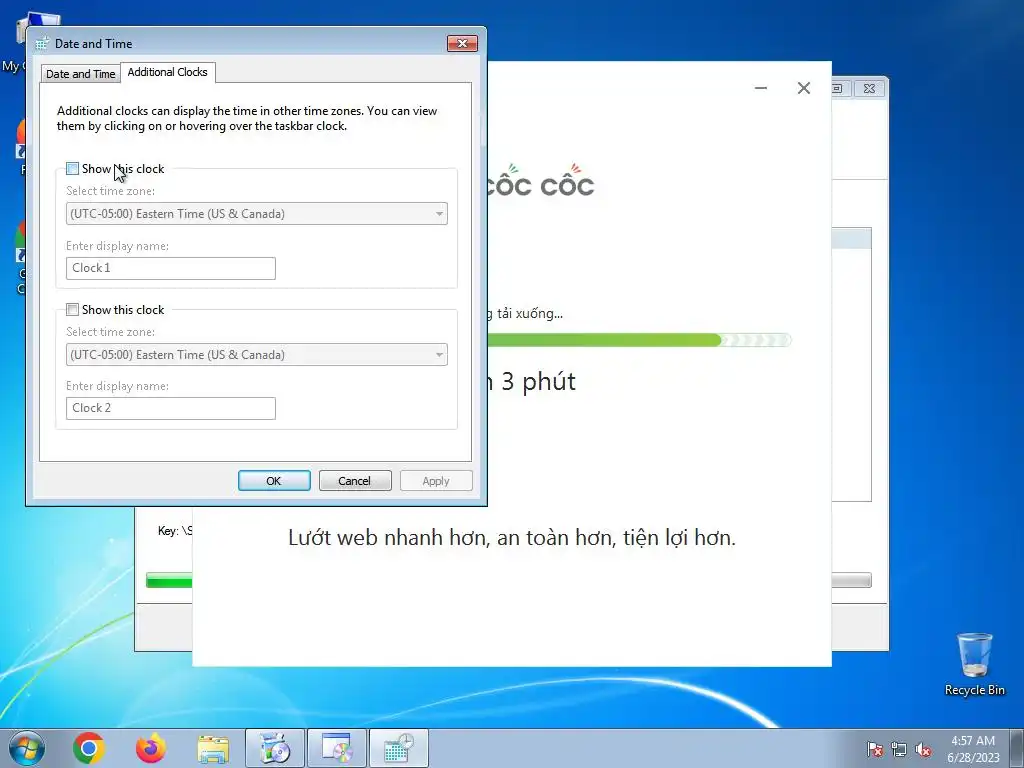
Task: Click the Additional clocks description text
Action: [x=247, y=118]
